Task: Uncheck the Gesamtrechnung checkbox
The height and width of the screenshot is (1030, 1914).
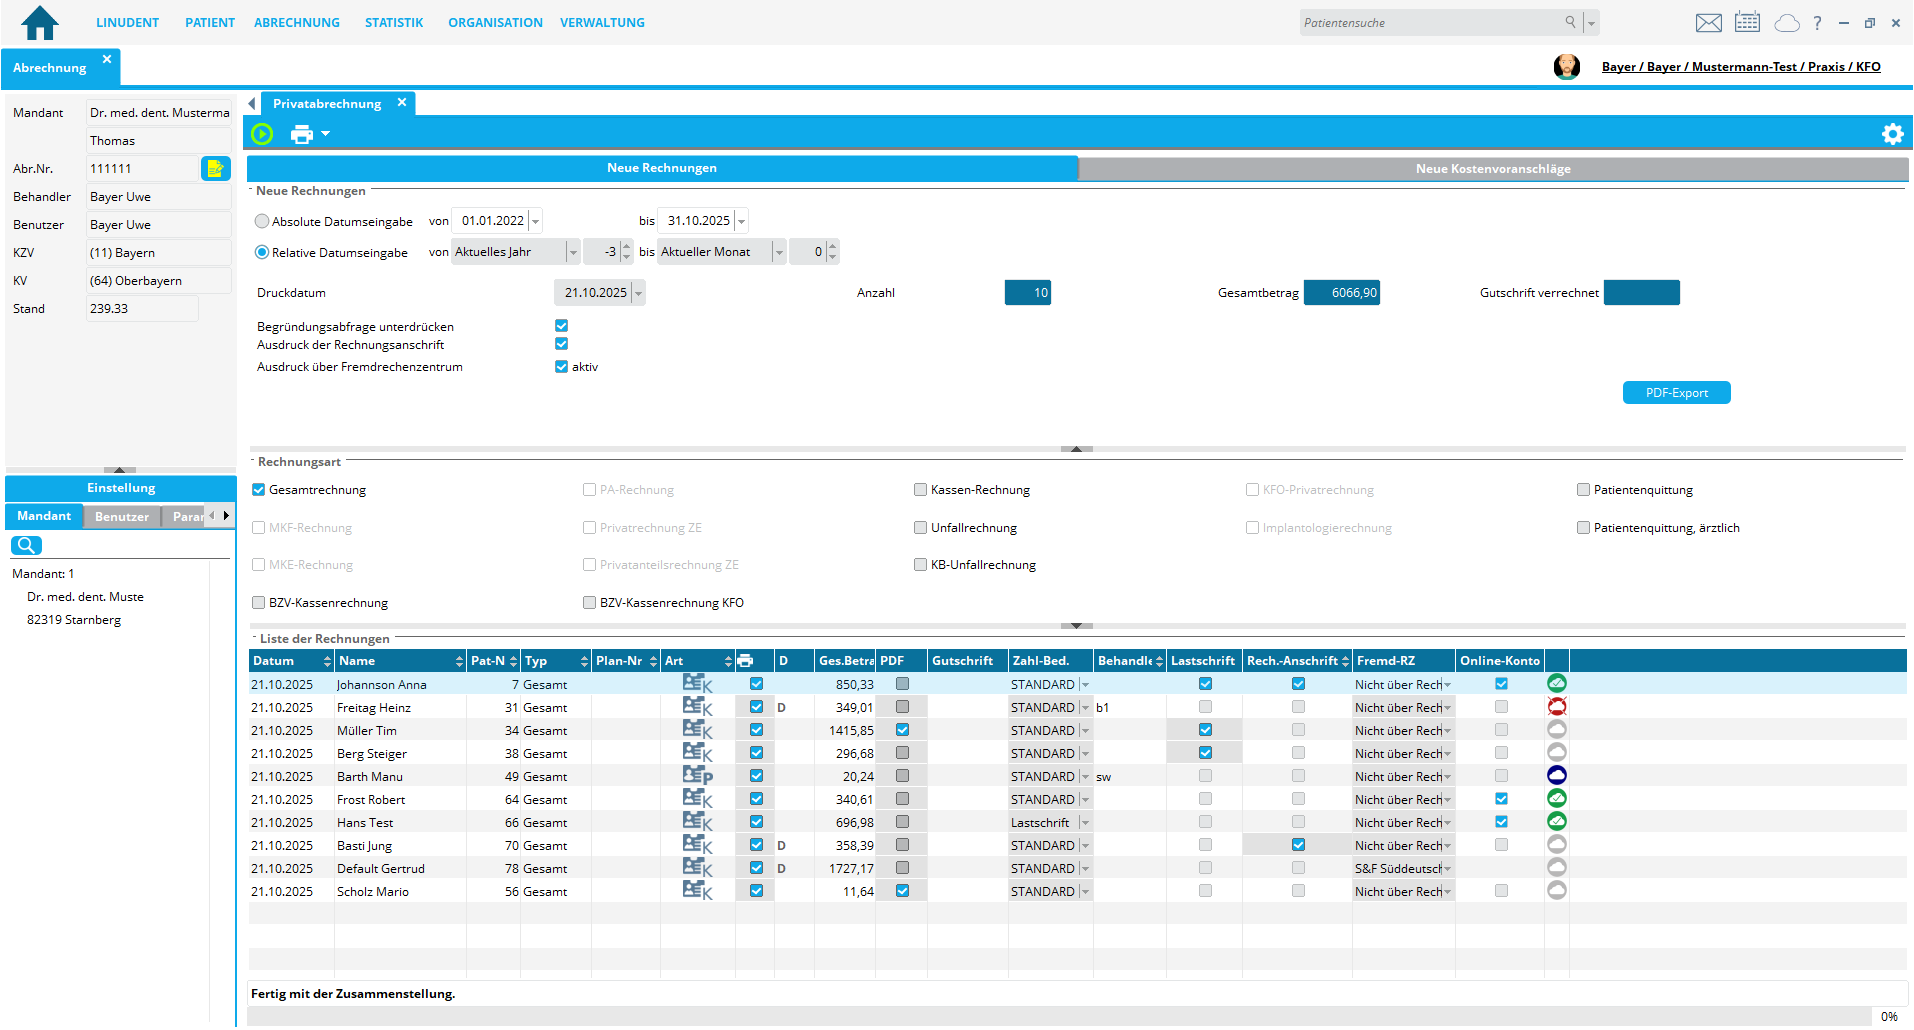Action: click(x=259, y=490)
